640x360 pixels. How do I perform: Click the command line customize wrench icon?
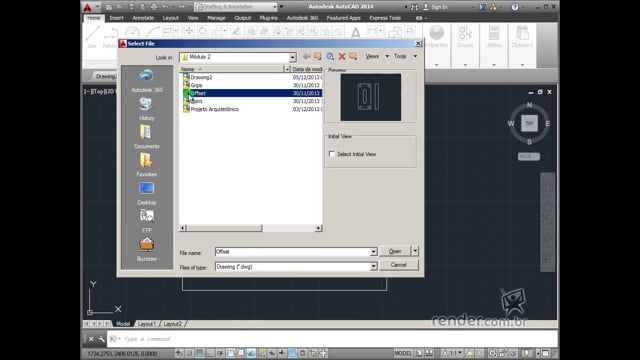tap(101, 339)
